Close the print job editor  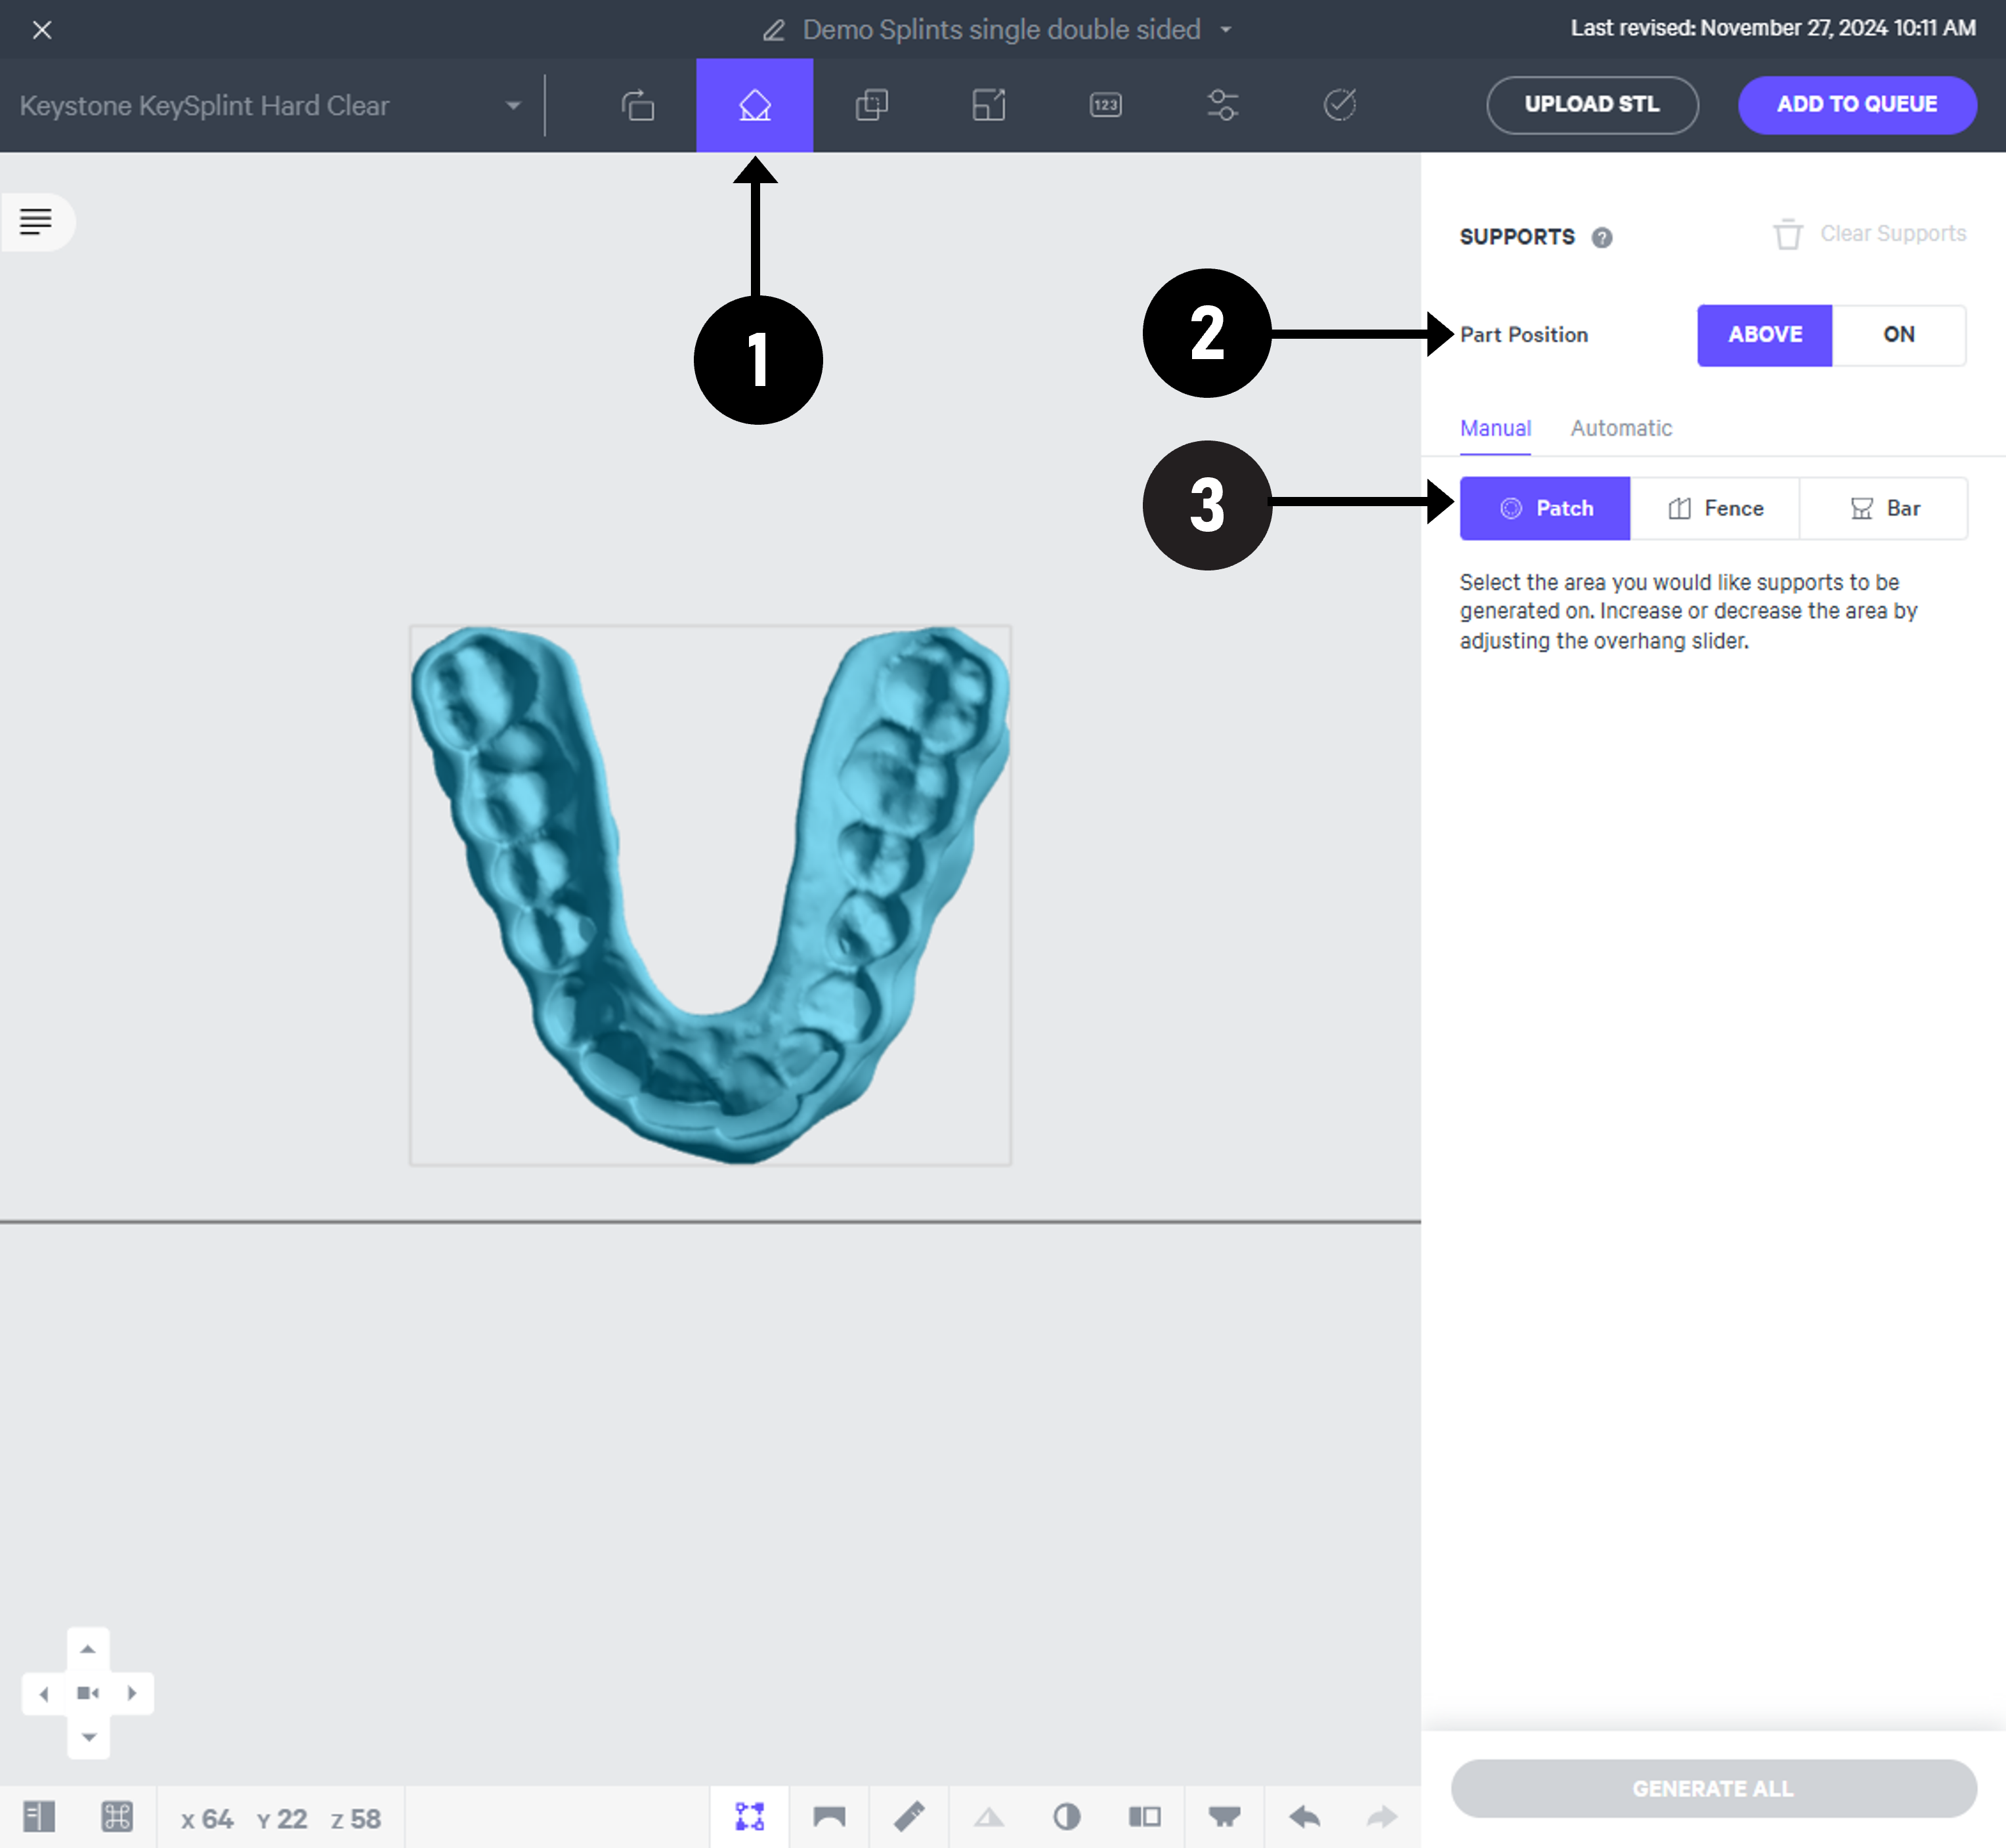(42, 30)
